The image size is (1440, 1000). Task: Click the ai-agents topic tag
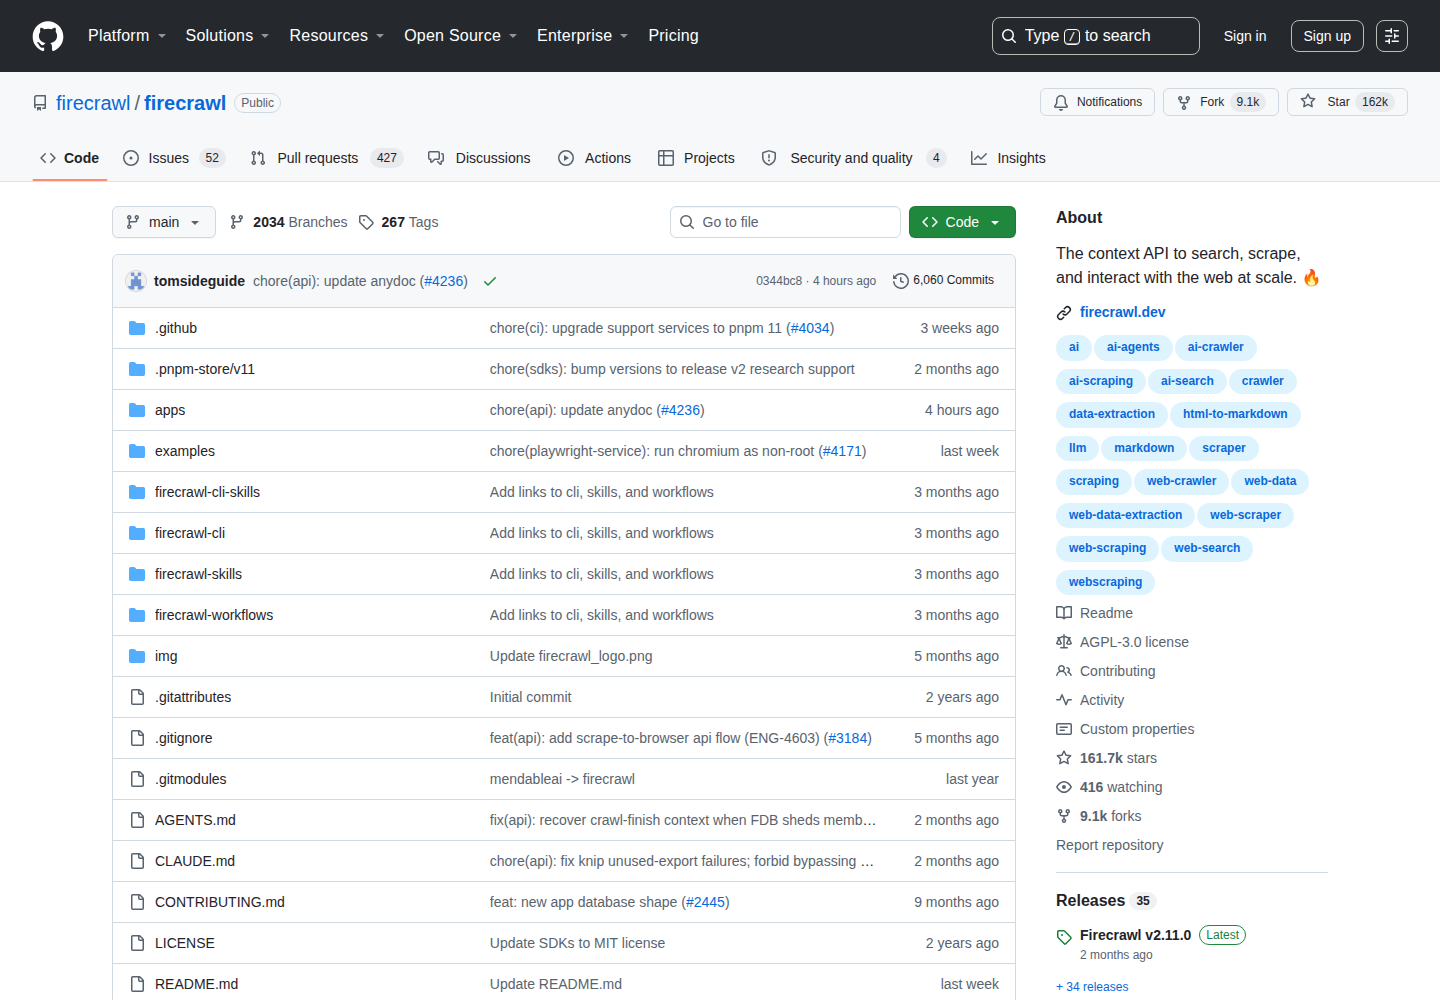pyautogui.click(x=1133, y=347)
